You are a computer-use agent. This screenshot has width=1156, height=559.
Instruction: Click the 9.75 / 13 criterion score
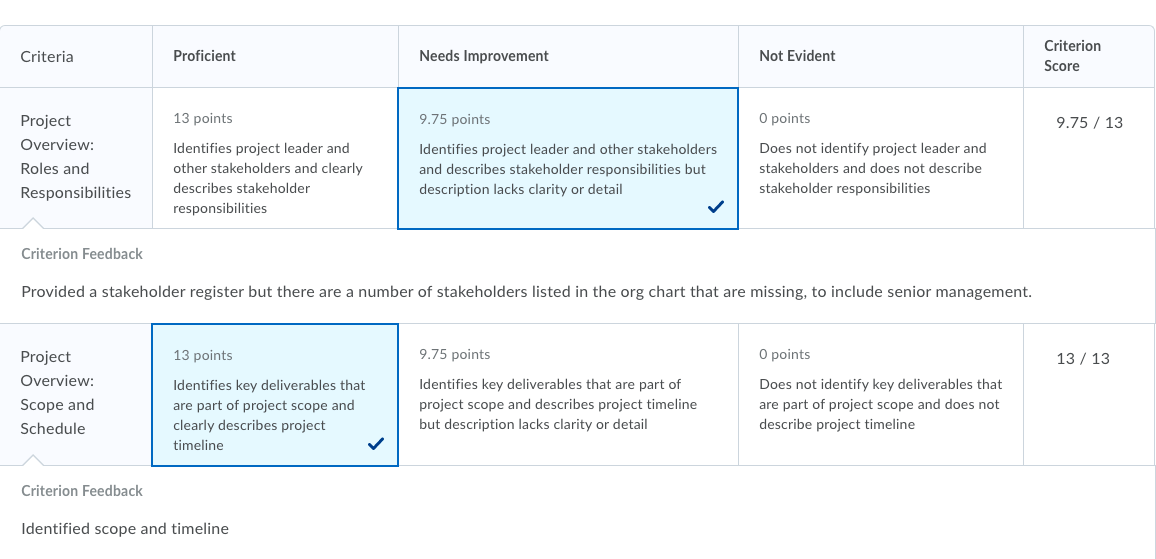(x=1089, y=123)
